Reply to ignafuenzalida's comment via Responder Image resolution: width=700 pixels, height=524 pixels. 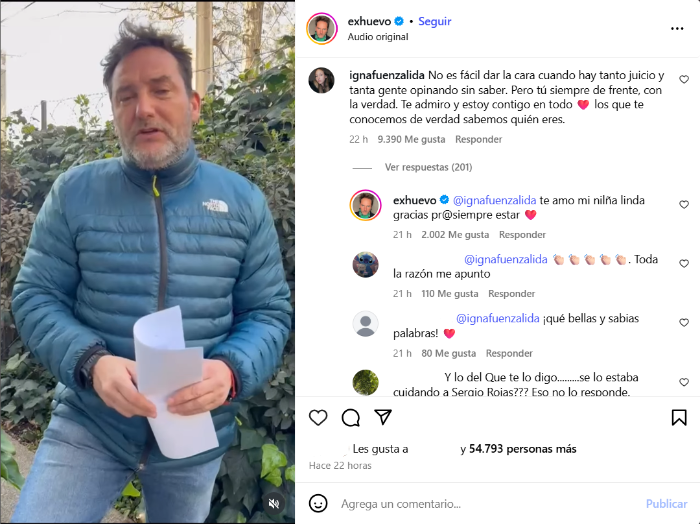tap(479, 140)
